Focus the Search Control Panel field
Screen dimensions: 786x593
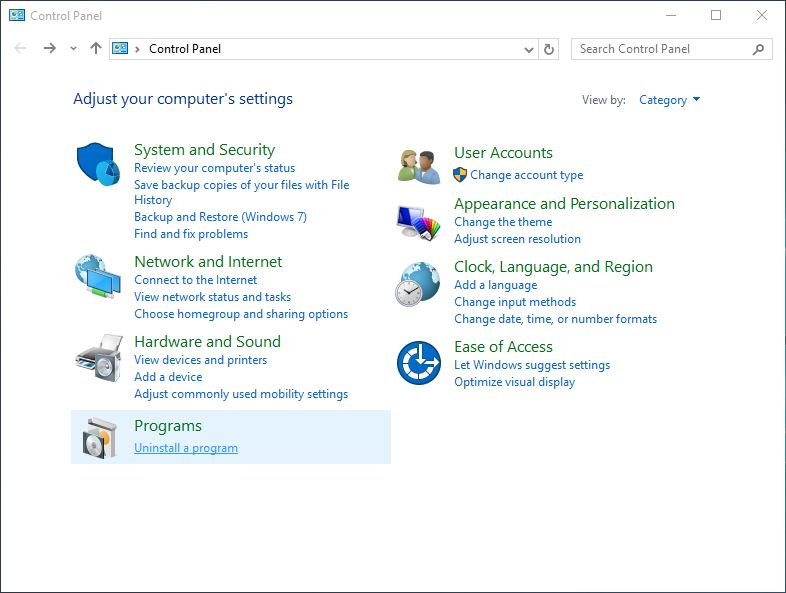tap(662, 49)
